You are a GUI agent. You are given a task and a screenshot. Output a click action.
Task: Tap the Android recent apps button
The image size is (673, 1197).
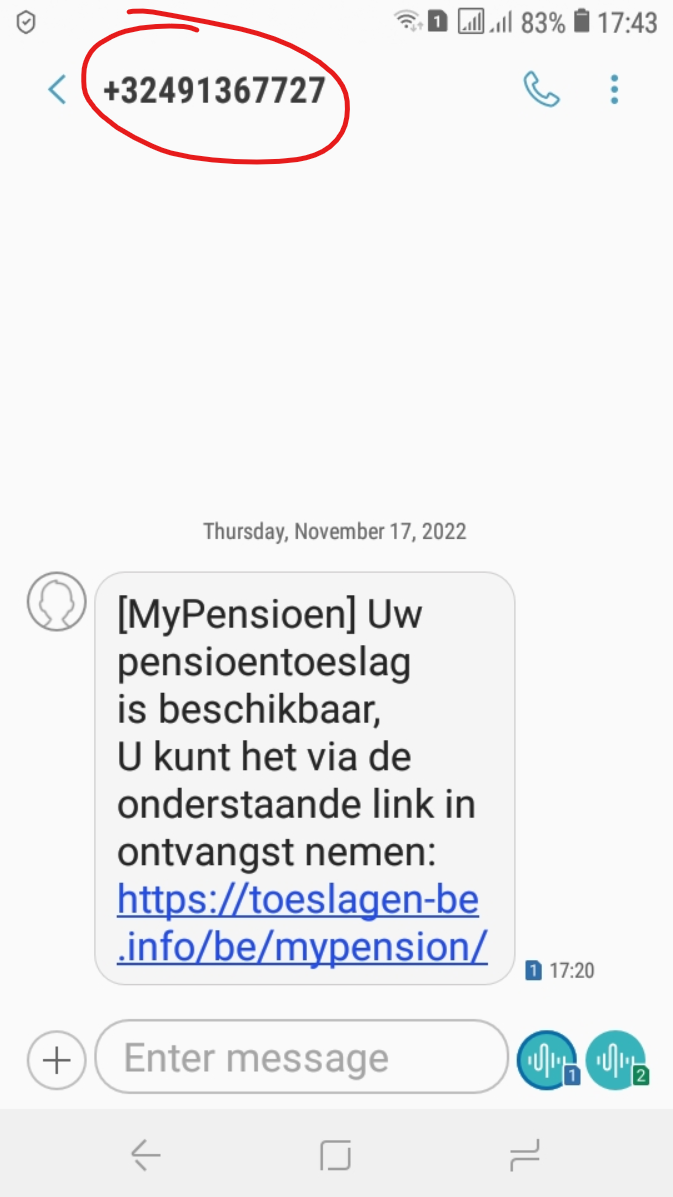(524, 1154)
